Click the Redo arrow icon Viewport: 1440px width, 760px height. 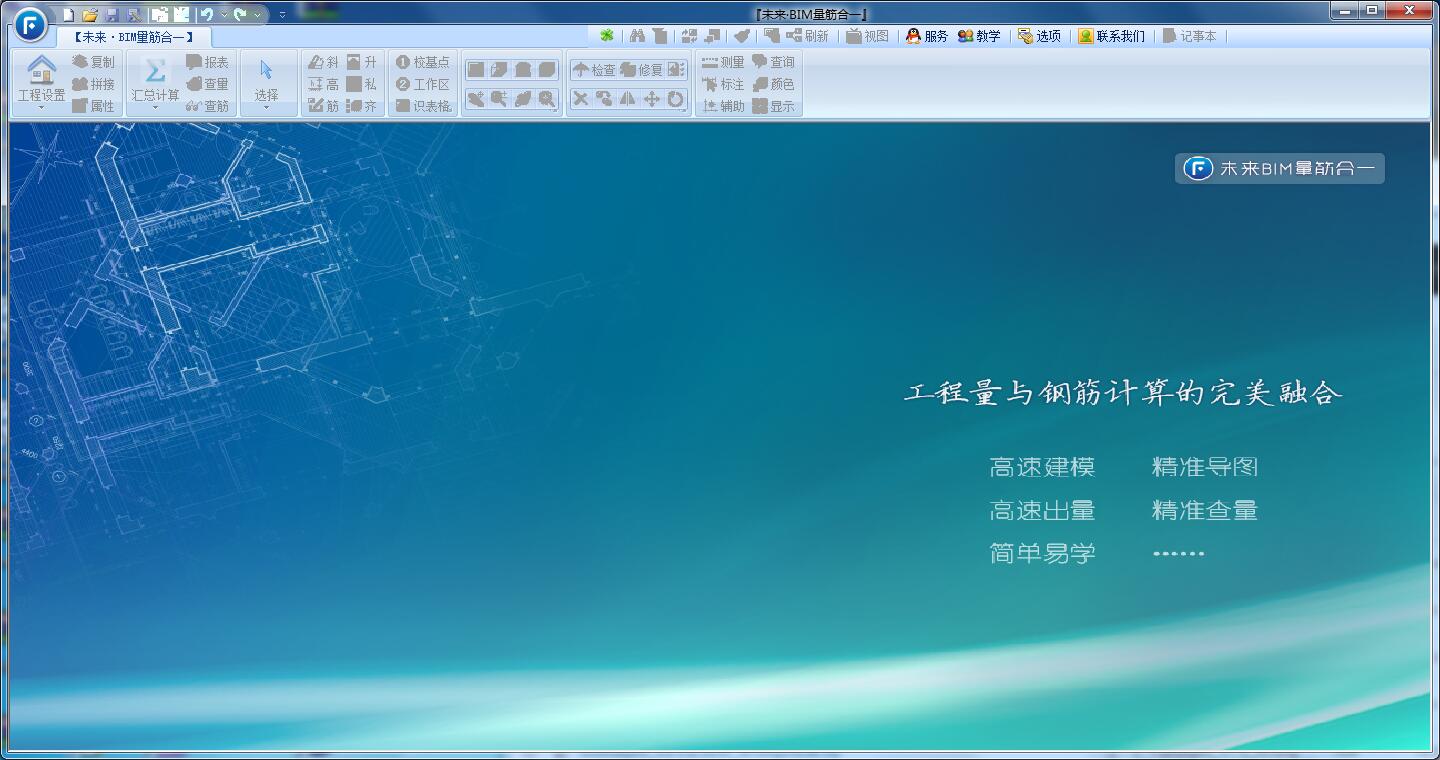[240, 15]
